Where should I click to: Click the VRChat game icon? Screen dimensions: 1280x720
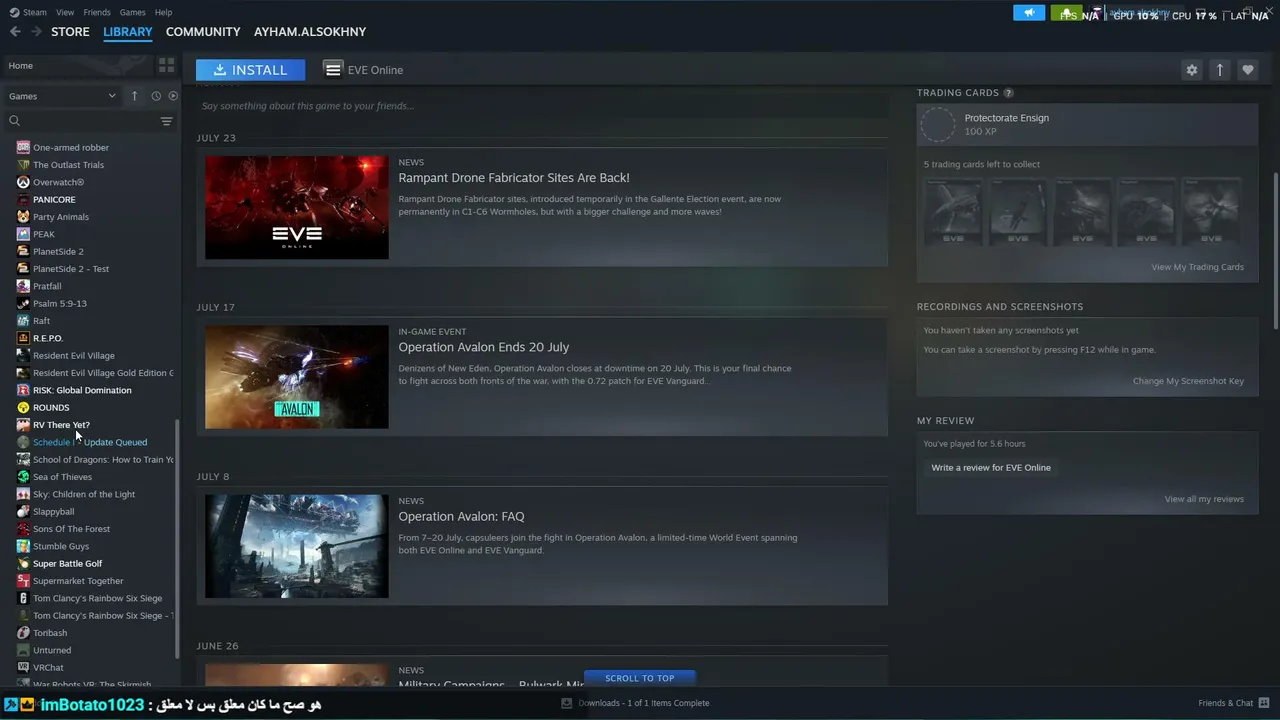click(23, 667)
